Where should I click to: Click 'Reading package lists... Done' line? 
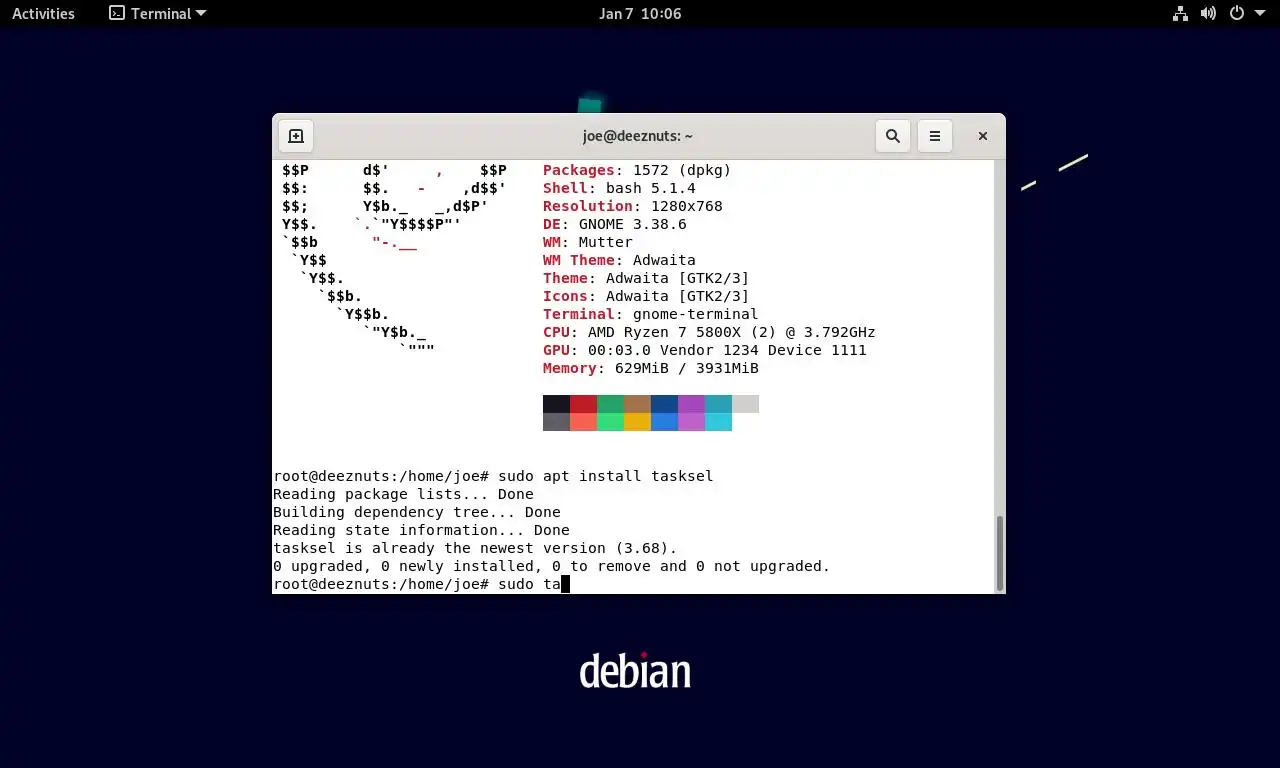pos(403,494)
